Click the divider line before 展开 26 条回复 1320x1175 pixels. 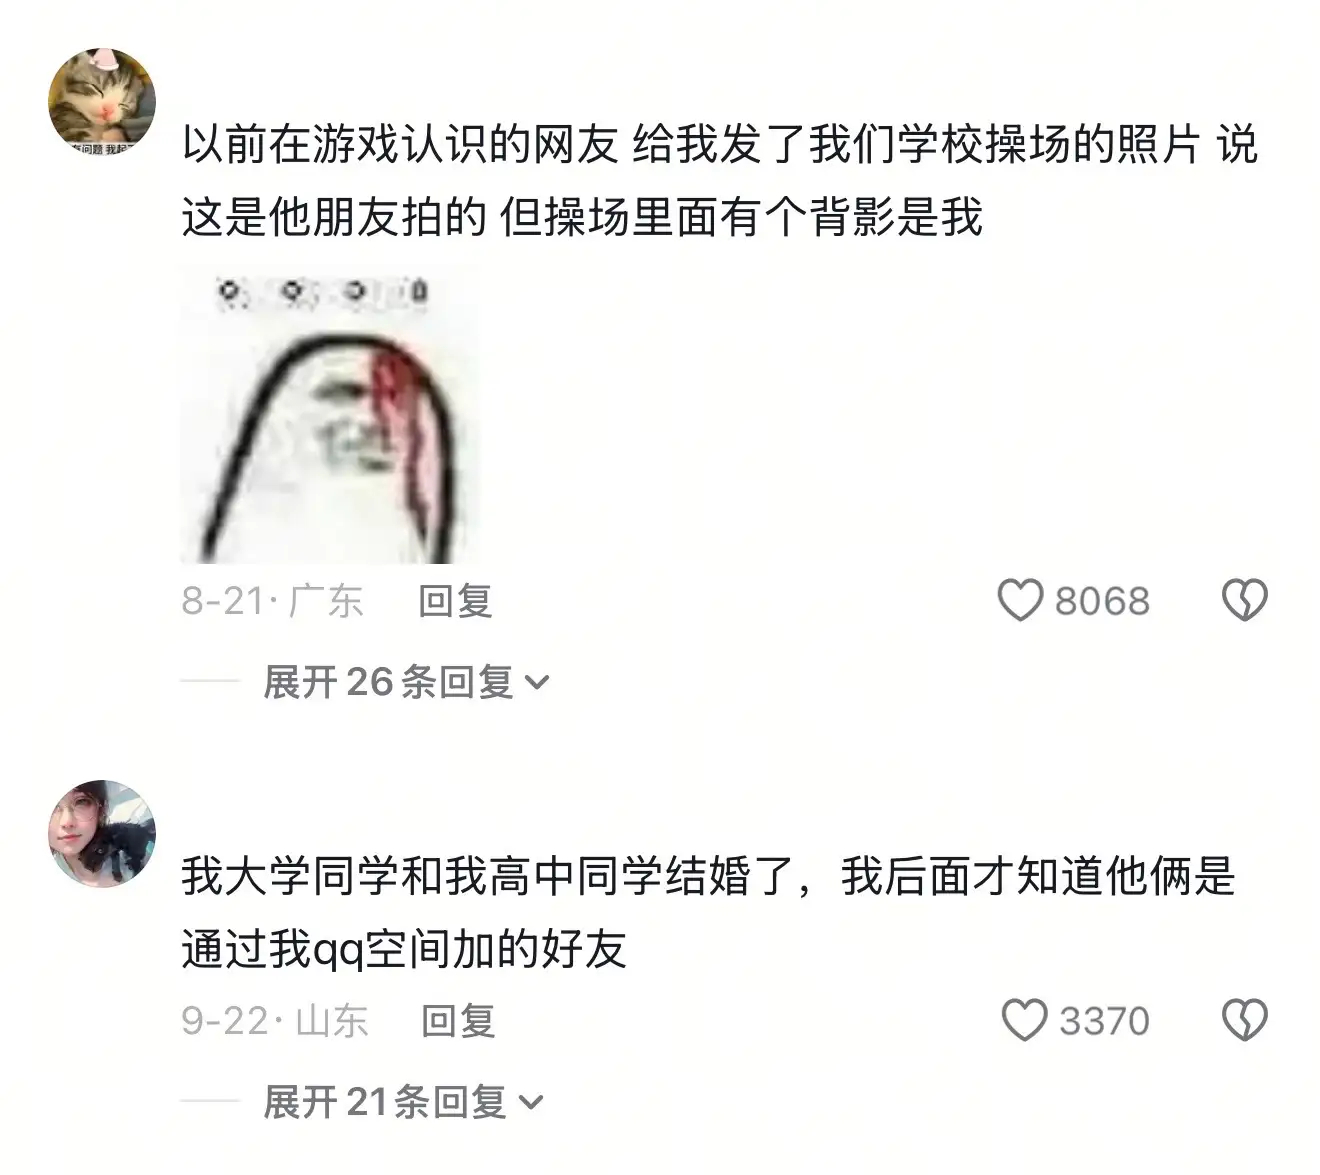tap(210, 682)
